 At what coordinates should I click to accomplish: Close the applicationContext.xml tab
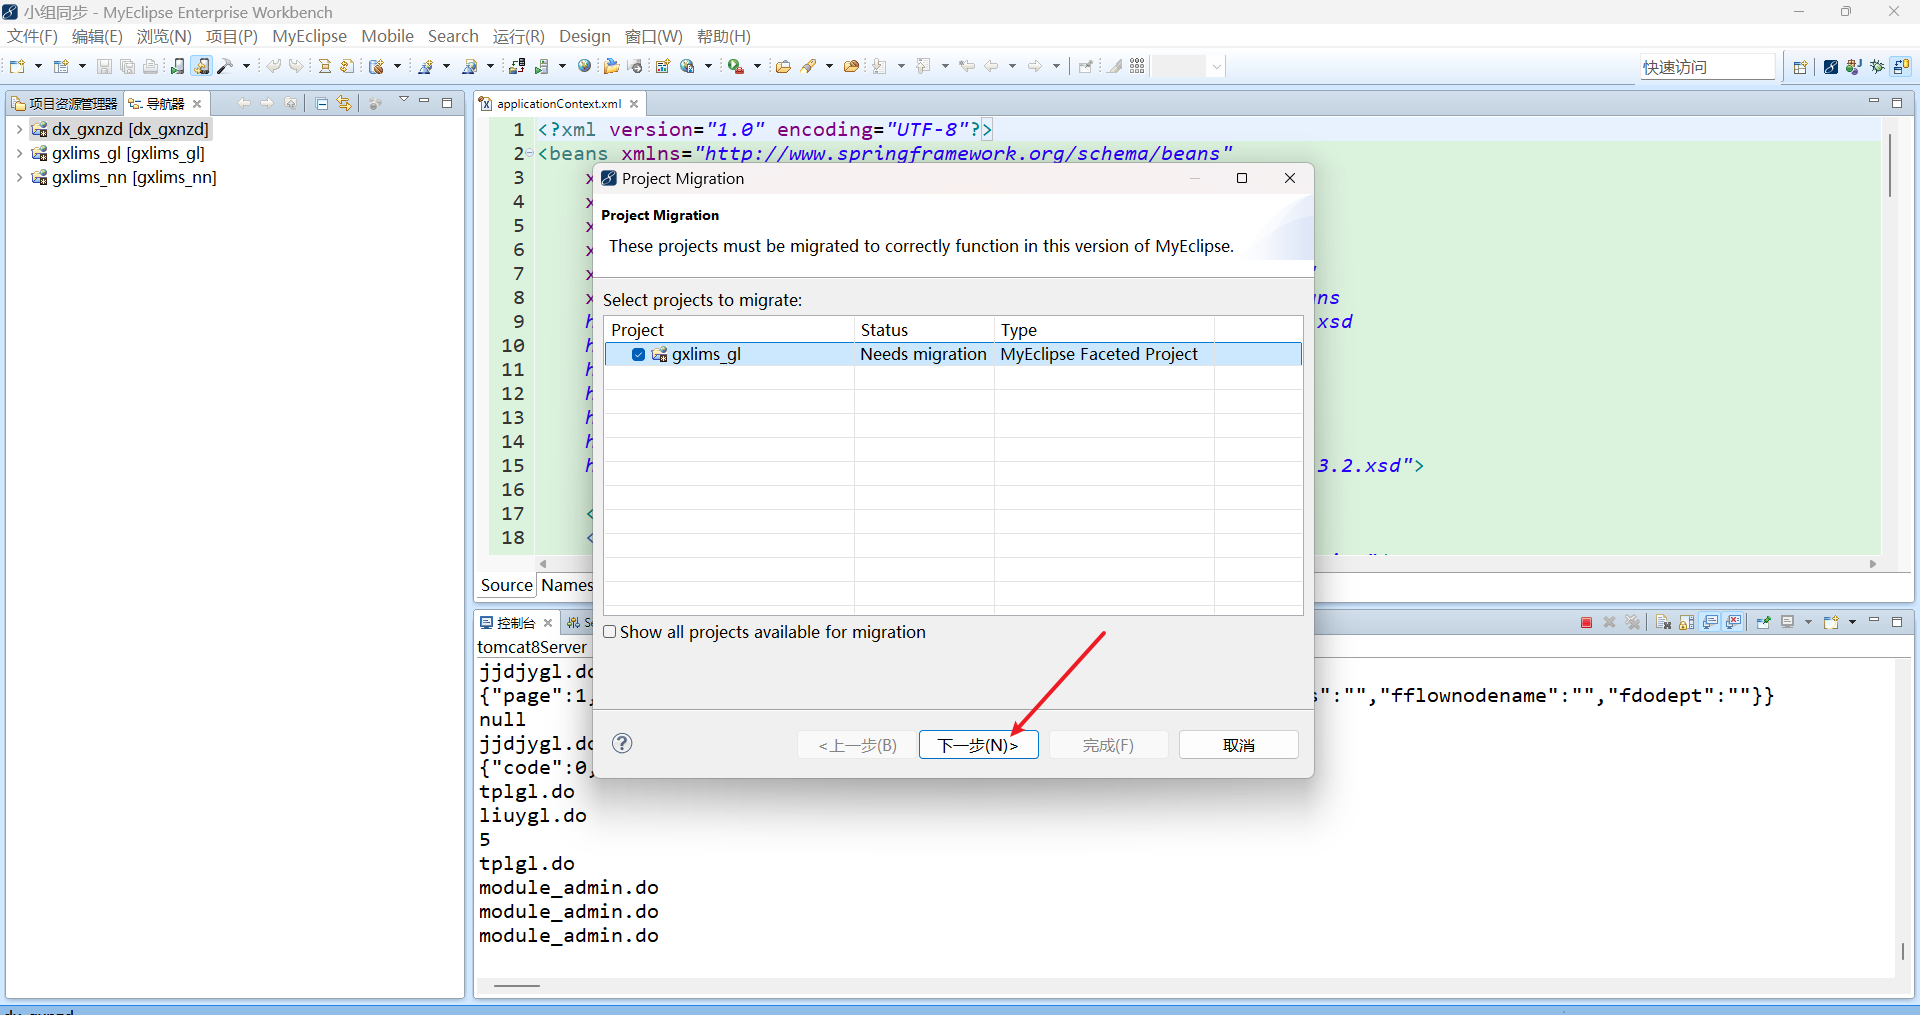tap(634, 103)
